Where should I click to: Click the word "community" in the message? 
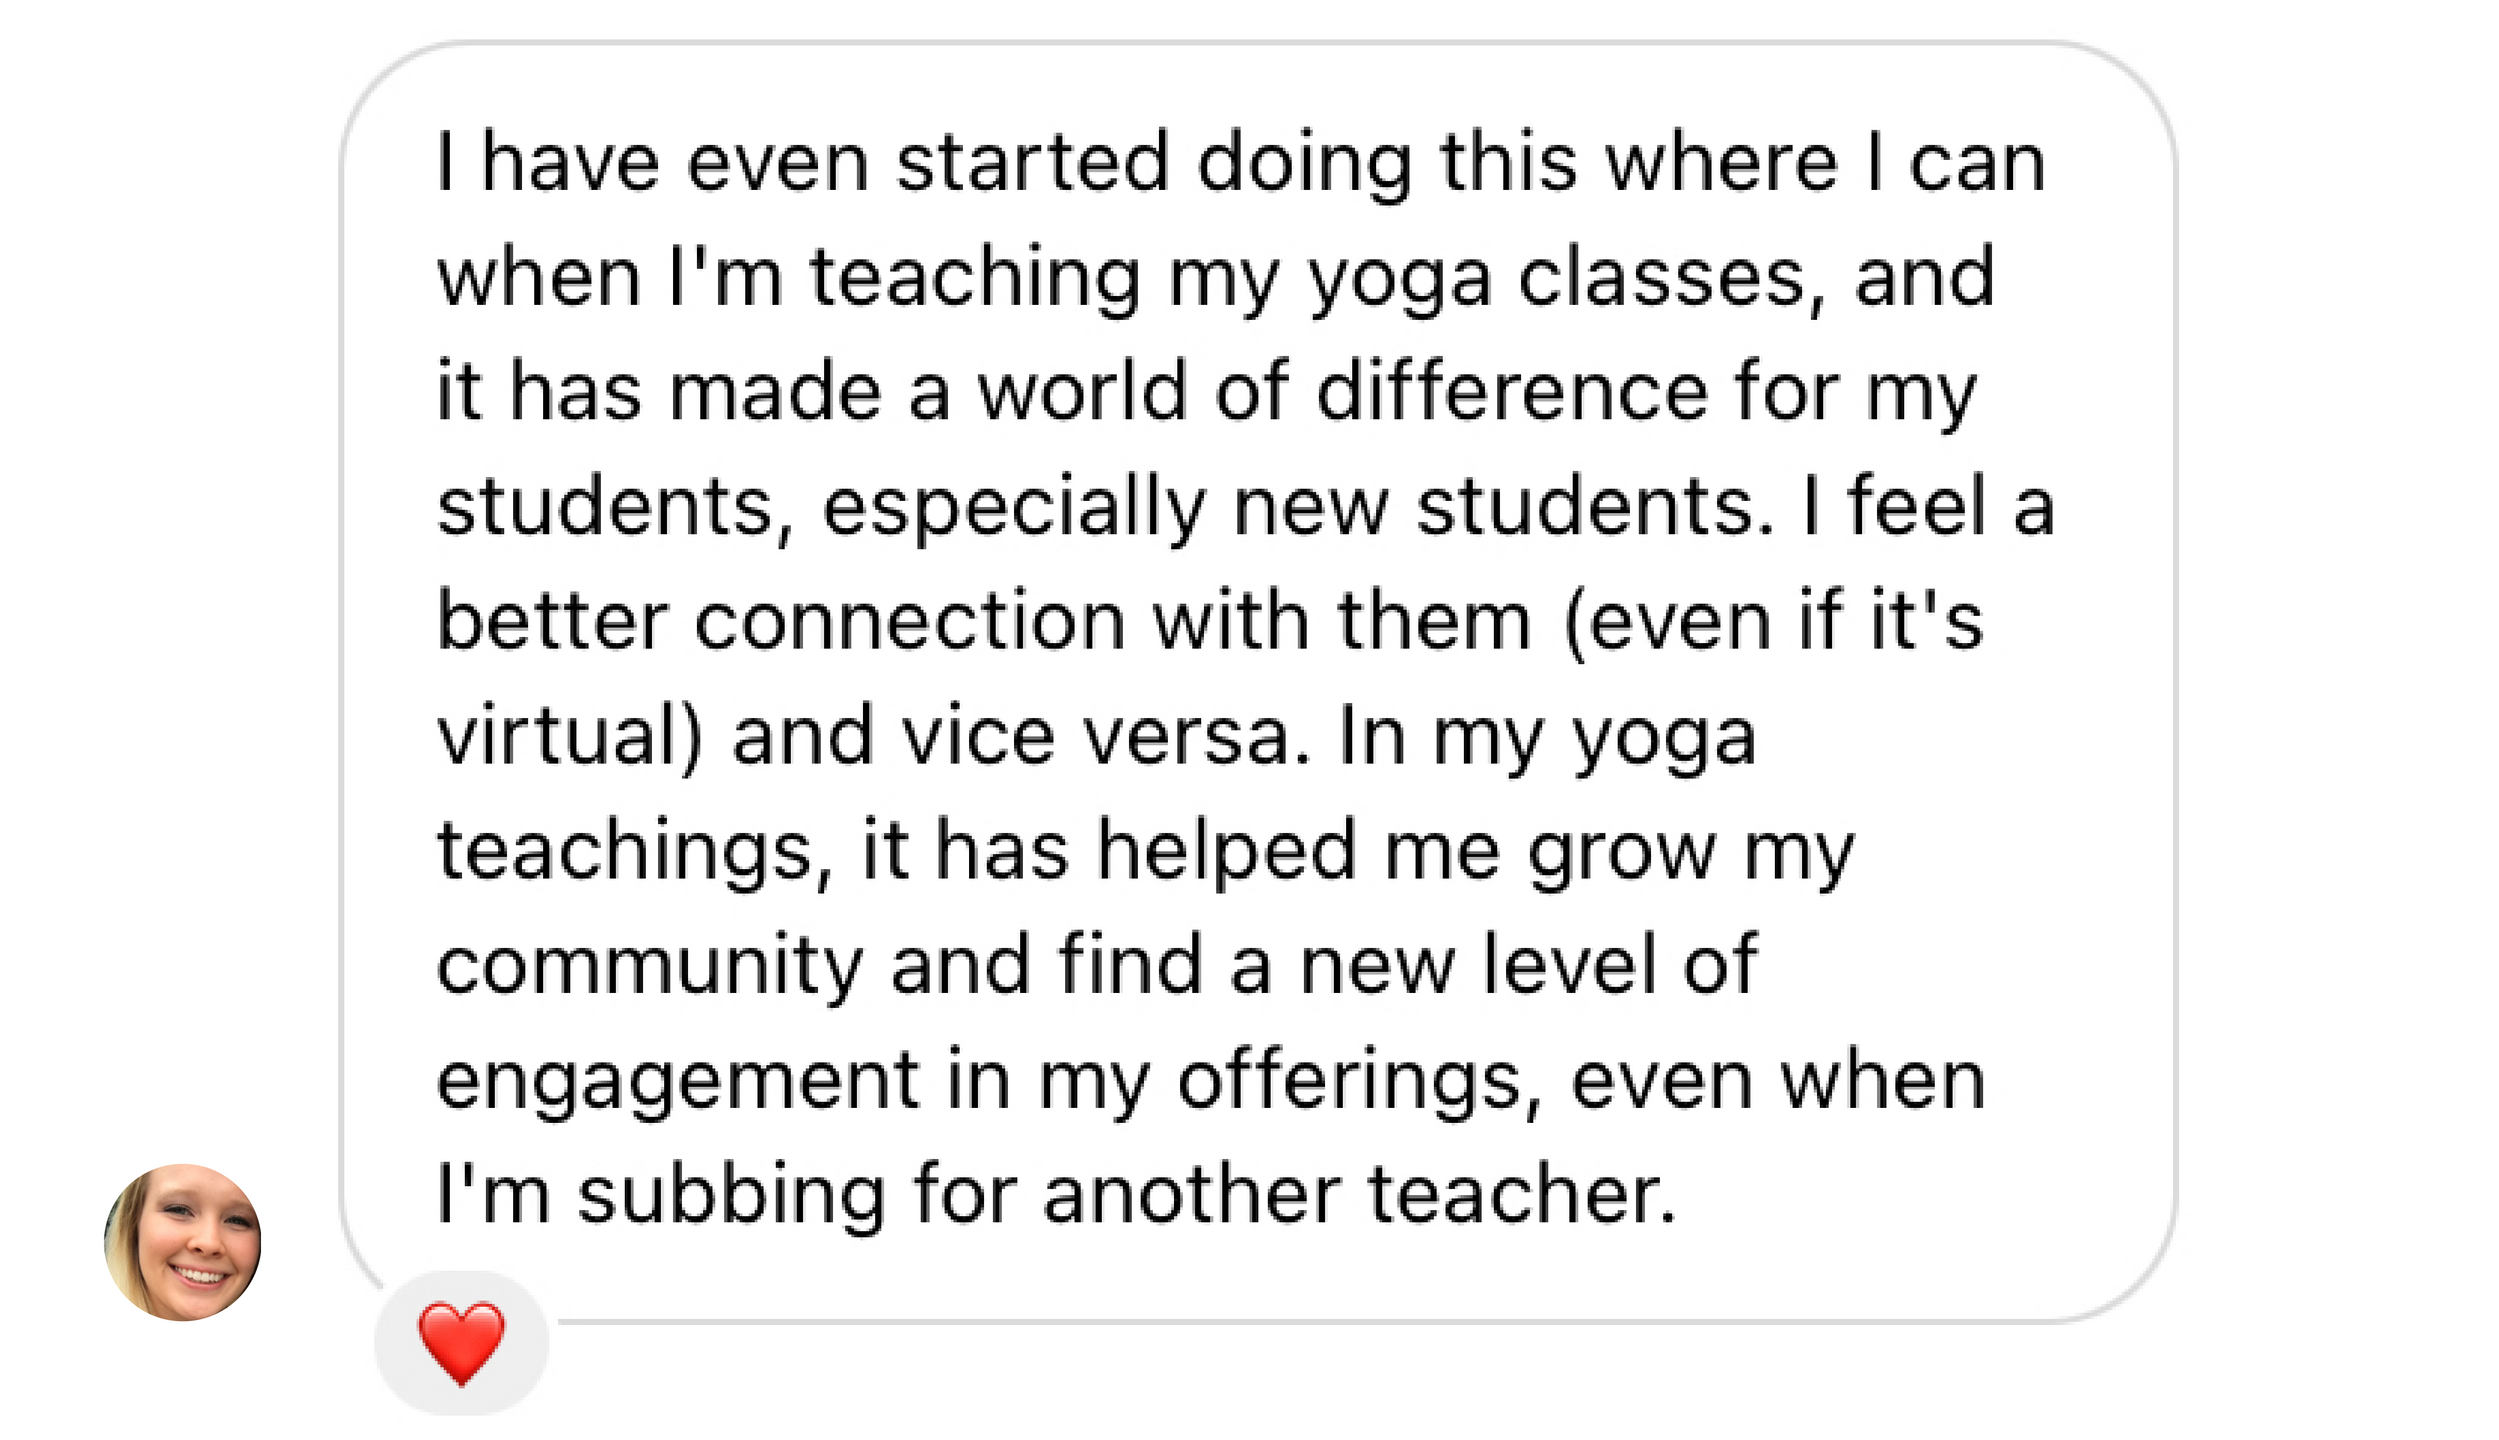tap(649, 967)
